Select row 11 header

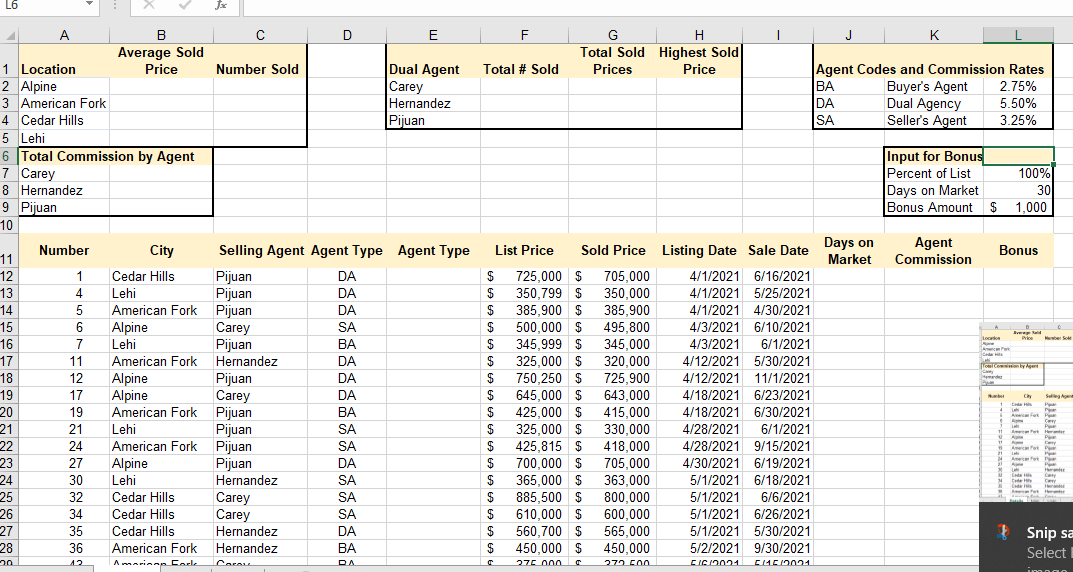8,250
